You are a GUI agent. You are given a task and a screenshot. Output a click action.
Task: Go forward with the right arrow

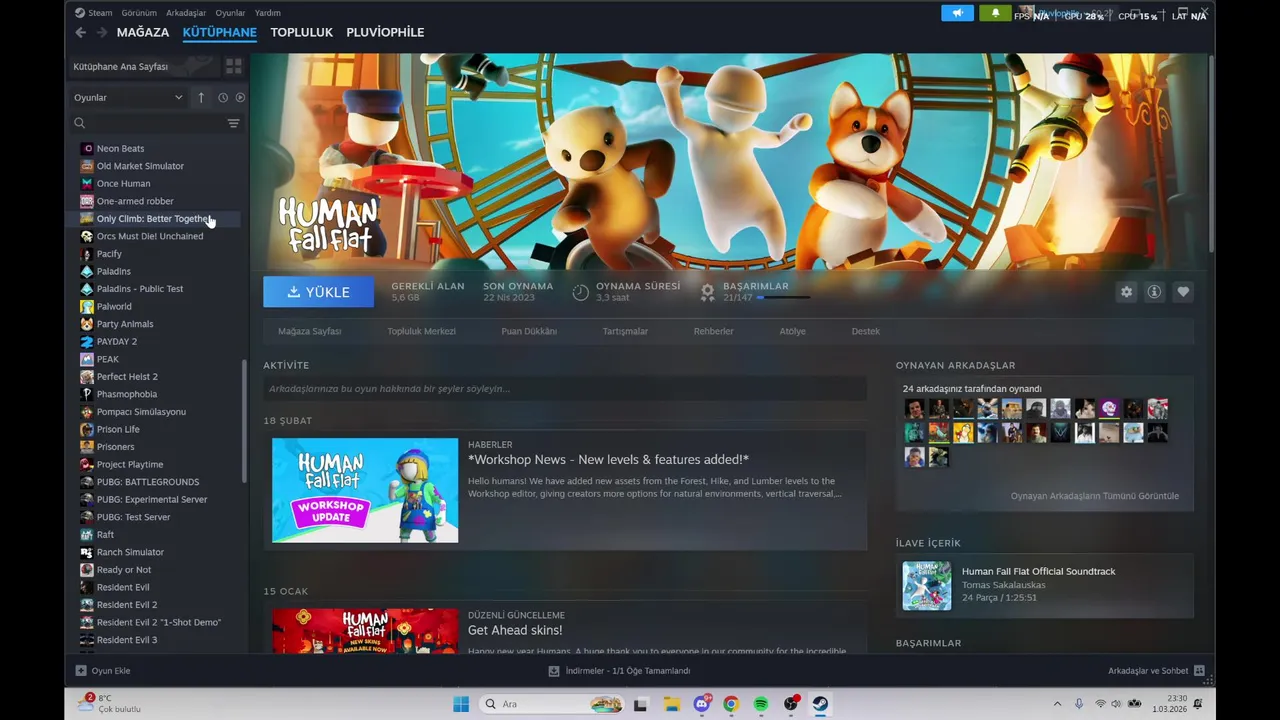click(102, 32)
